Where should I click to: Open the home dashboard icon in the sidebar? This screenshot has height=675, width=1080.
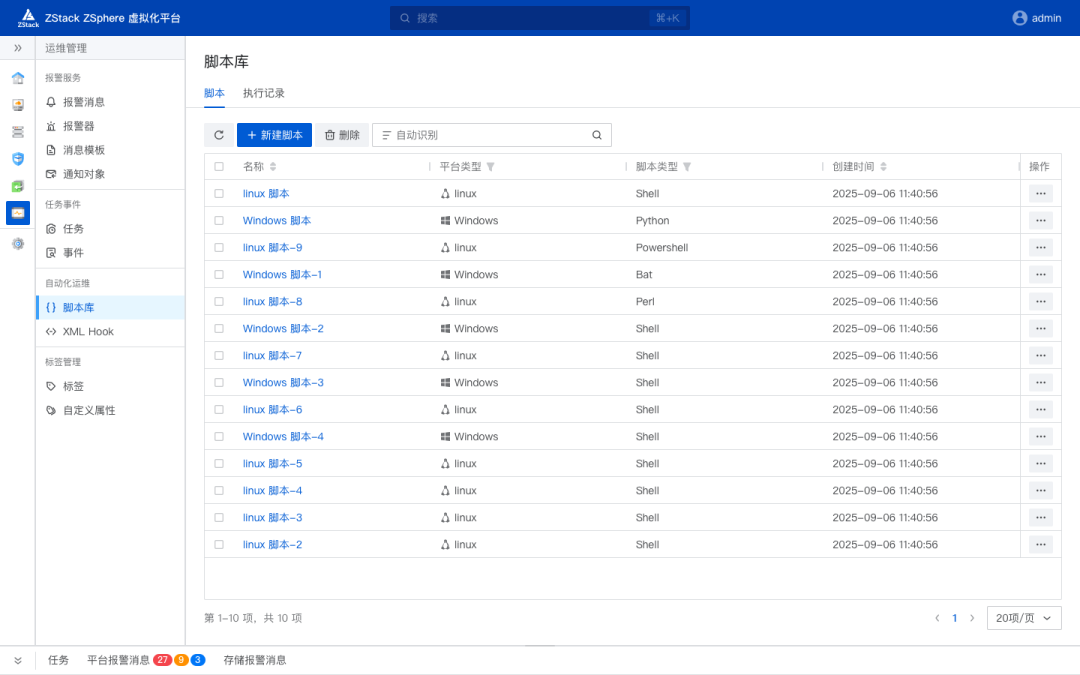tap(18, 77)
